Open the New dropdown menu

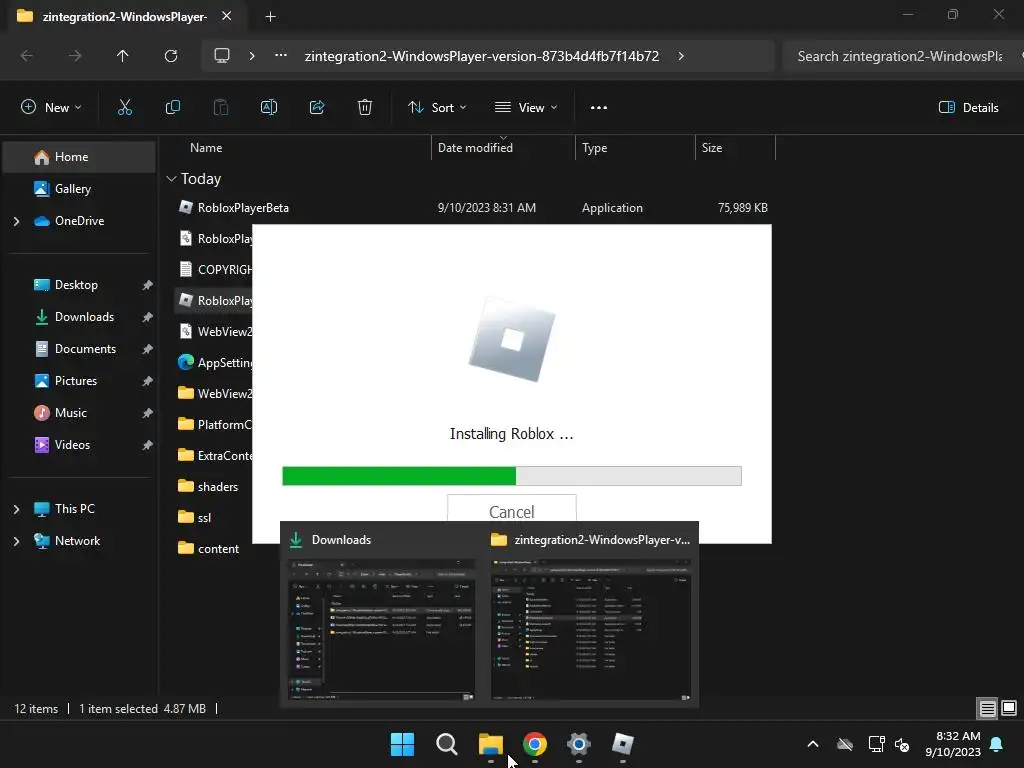click(52, 108)
